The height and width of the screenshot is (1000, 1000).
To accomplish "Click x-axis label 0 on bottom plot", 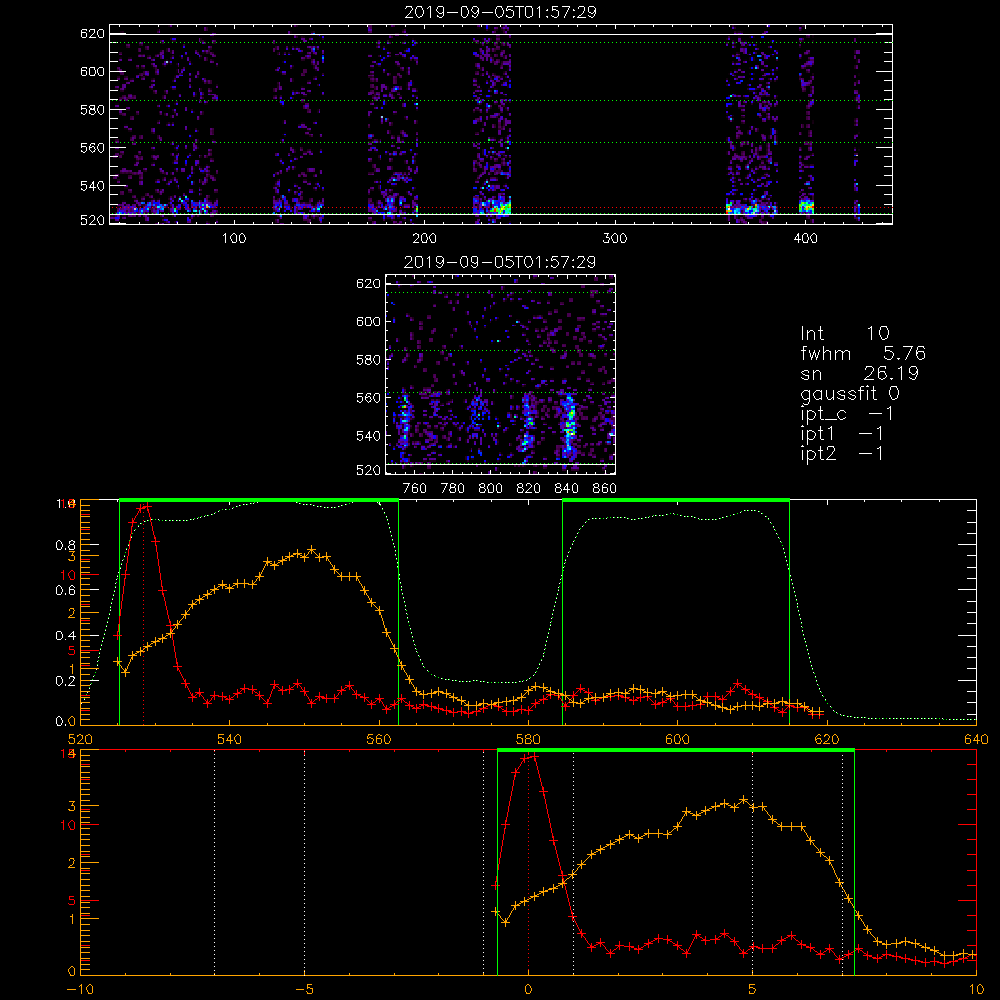I will (x=528, y=990).
